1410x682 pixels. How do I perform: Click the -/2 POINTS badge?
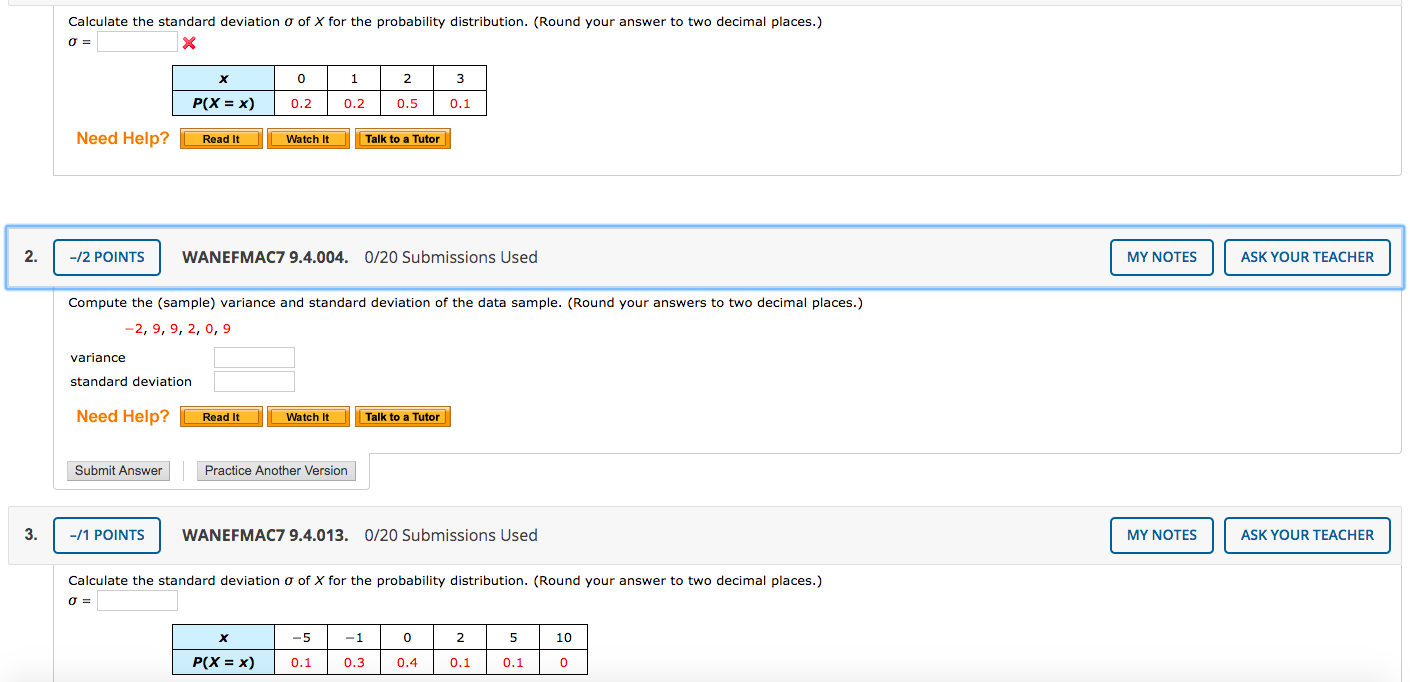107,257
